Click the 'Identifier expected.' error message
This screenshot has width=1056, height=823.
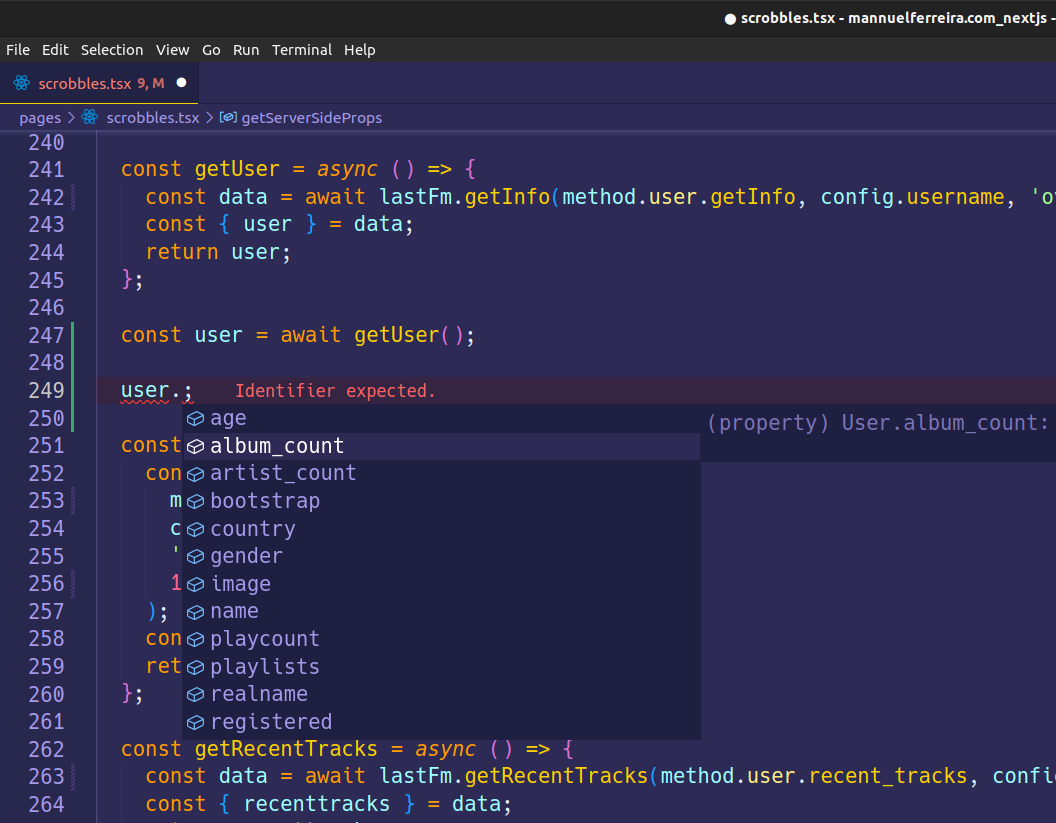point(335,391)
